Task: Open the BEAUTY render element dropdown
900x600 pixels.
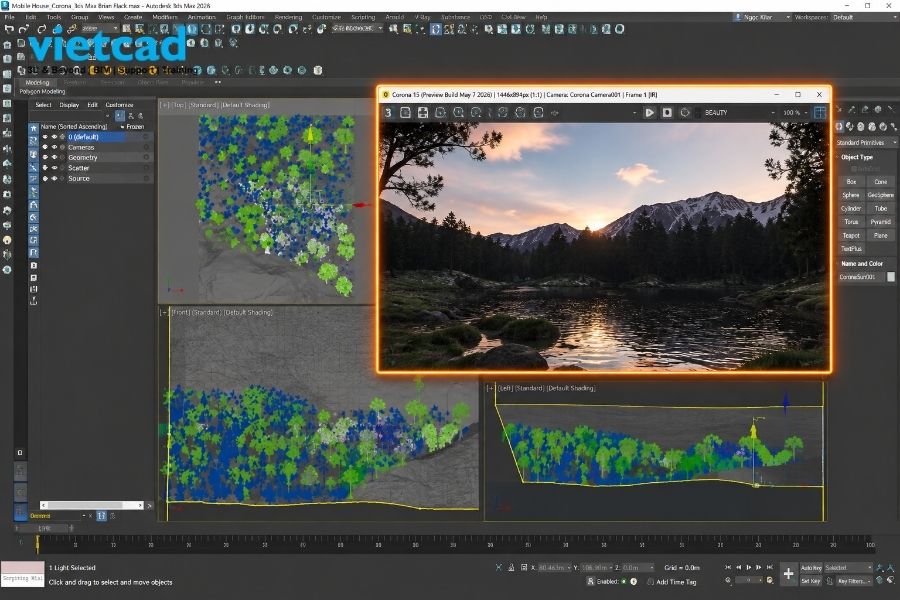Action: coord(739,113)
